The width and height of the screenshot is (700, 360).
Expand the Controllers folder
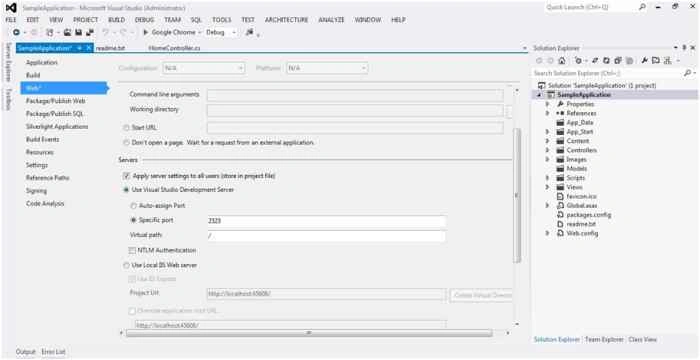point(547,150)
